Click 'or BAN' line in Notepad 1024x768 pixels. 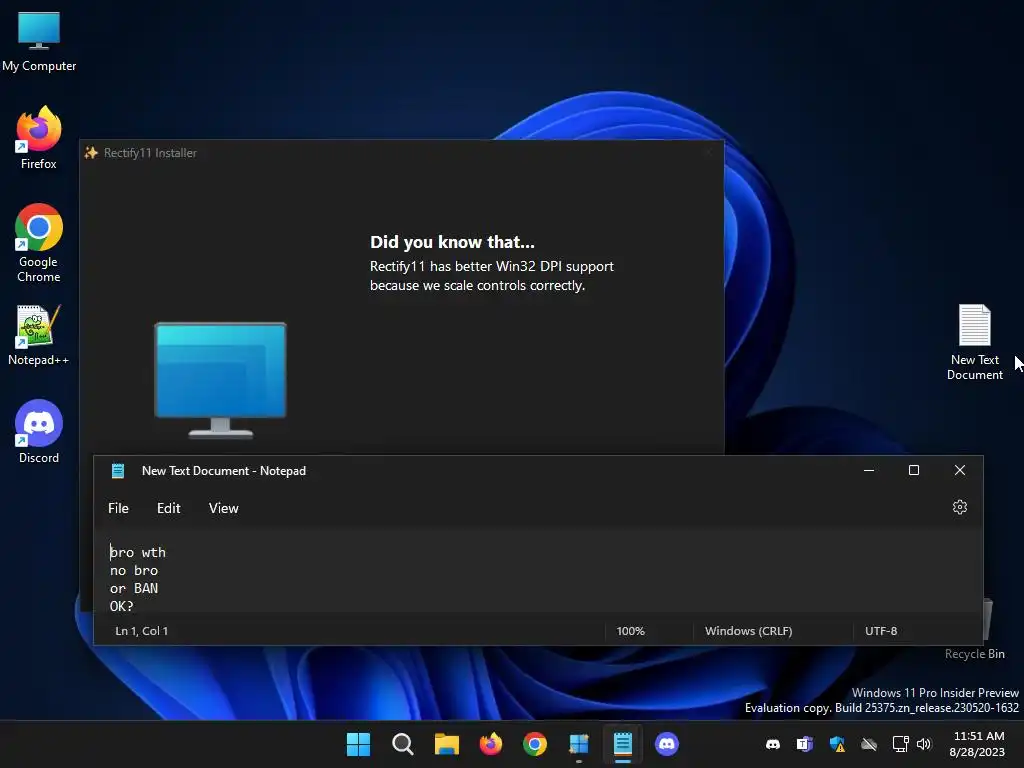pyautogui.click(x=134, y=588)
